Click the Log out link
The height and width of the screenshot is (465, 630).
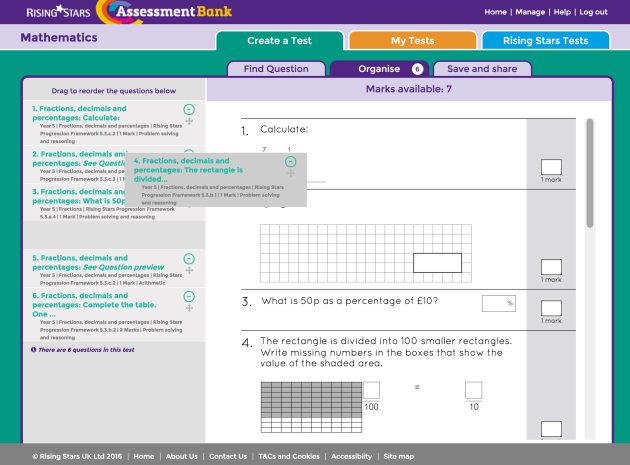click(593, 12)
